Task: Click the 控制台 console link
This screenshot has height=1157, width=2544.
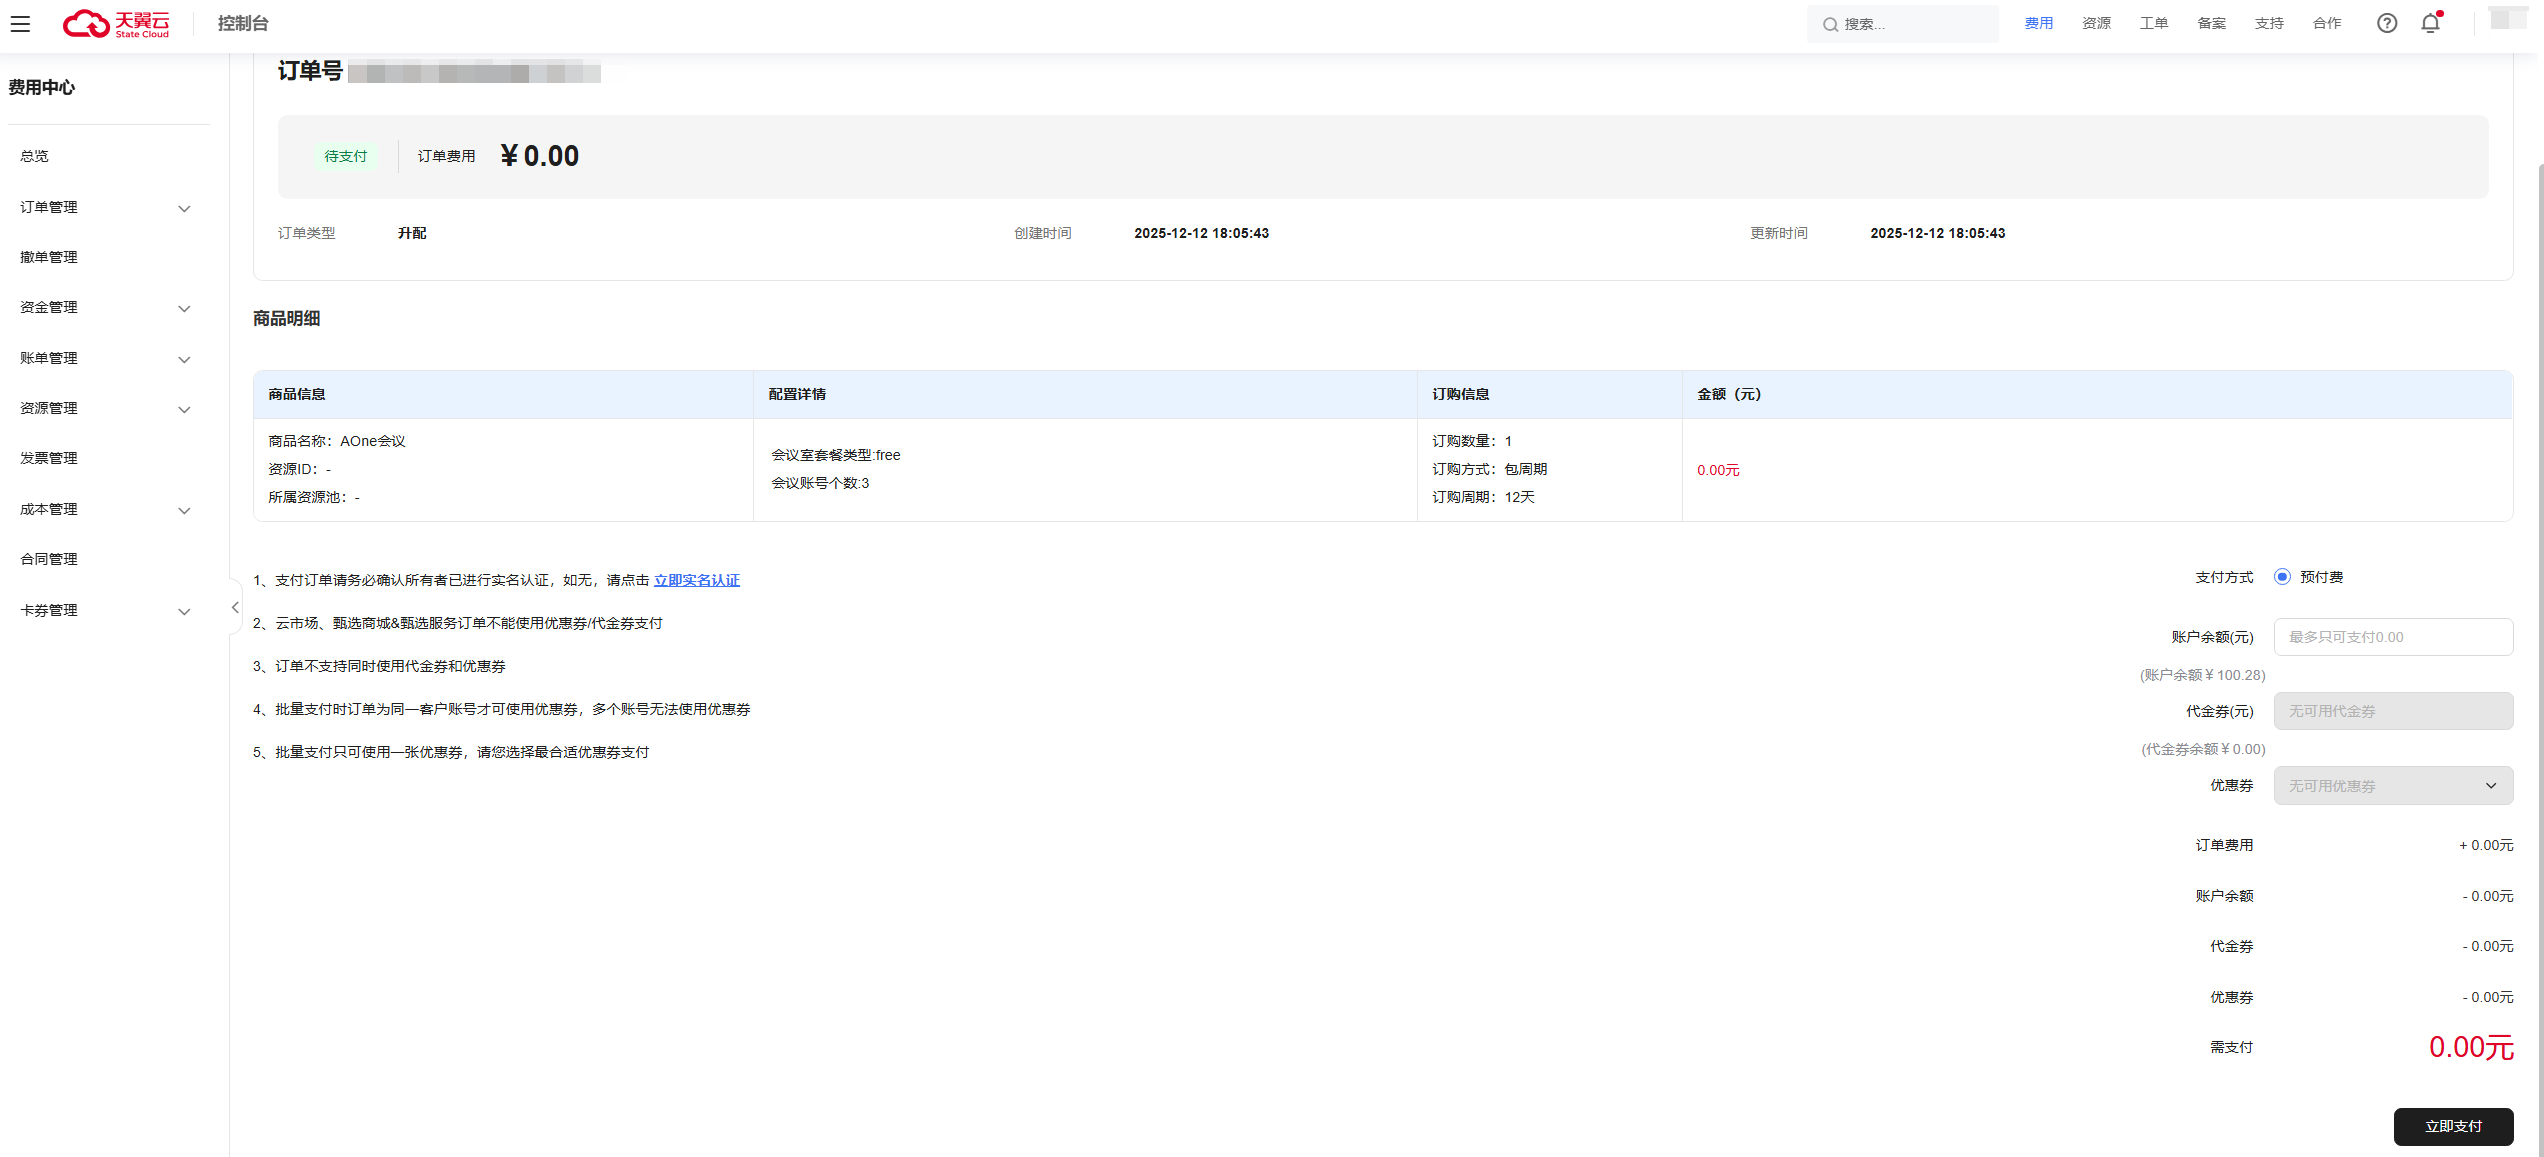Action: coord(243,23)
